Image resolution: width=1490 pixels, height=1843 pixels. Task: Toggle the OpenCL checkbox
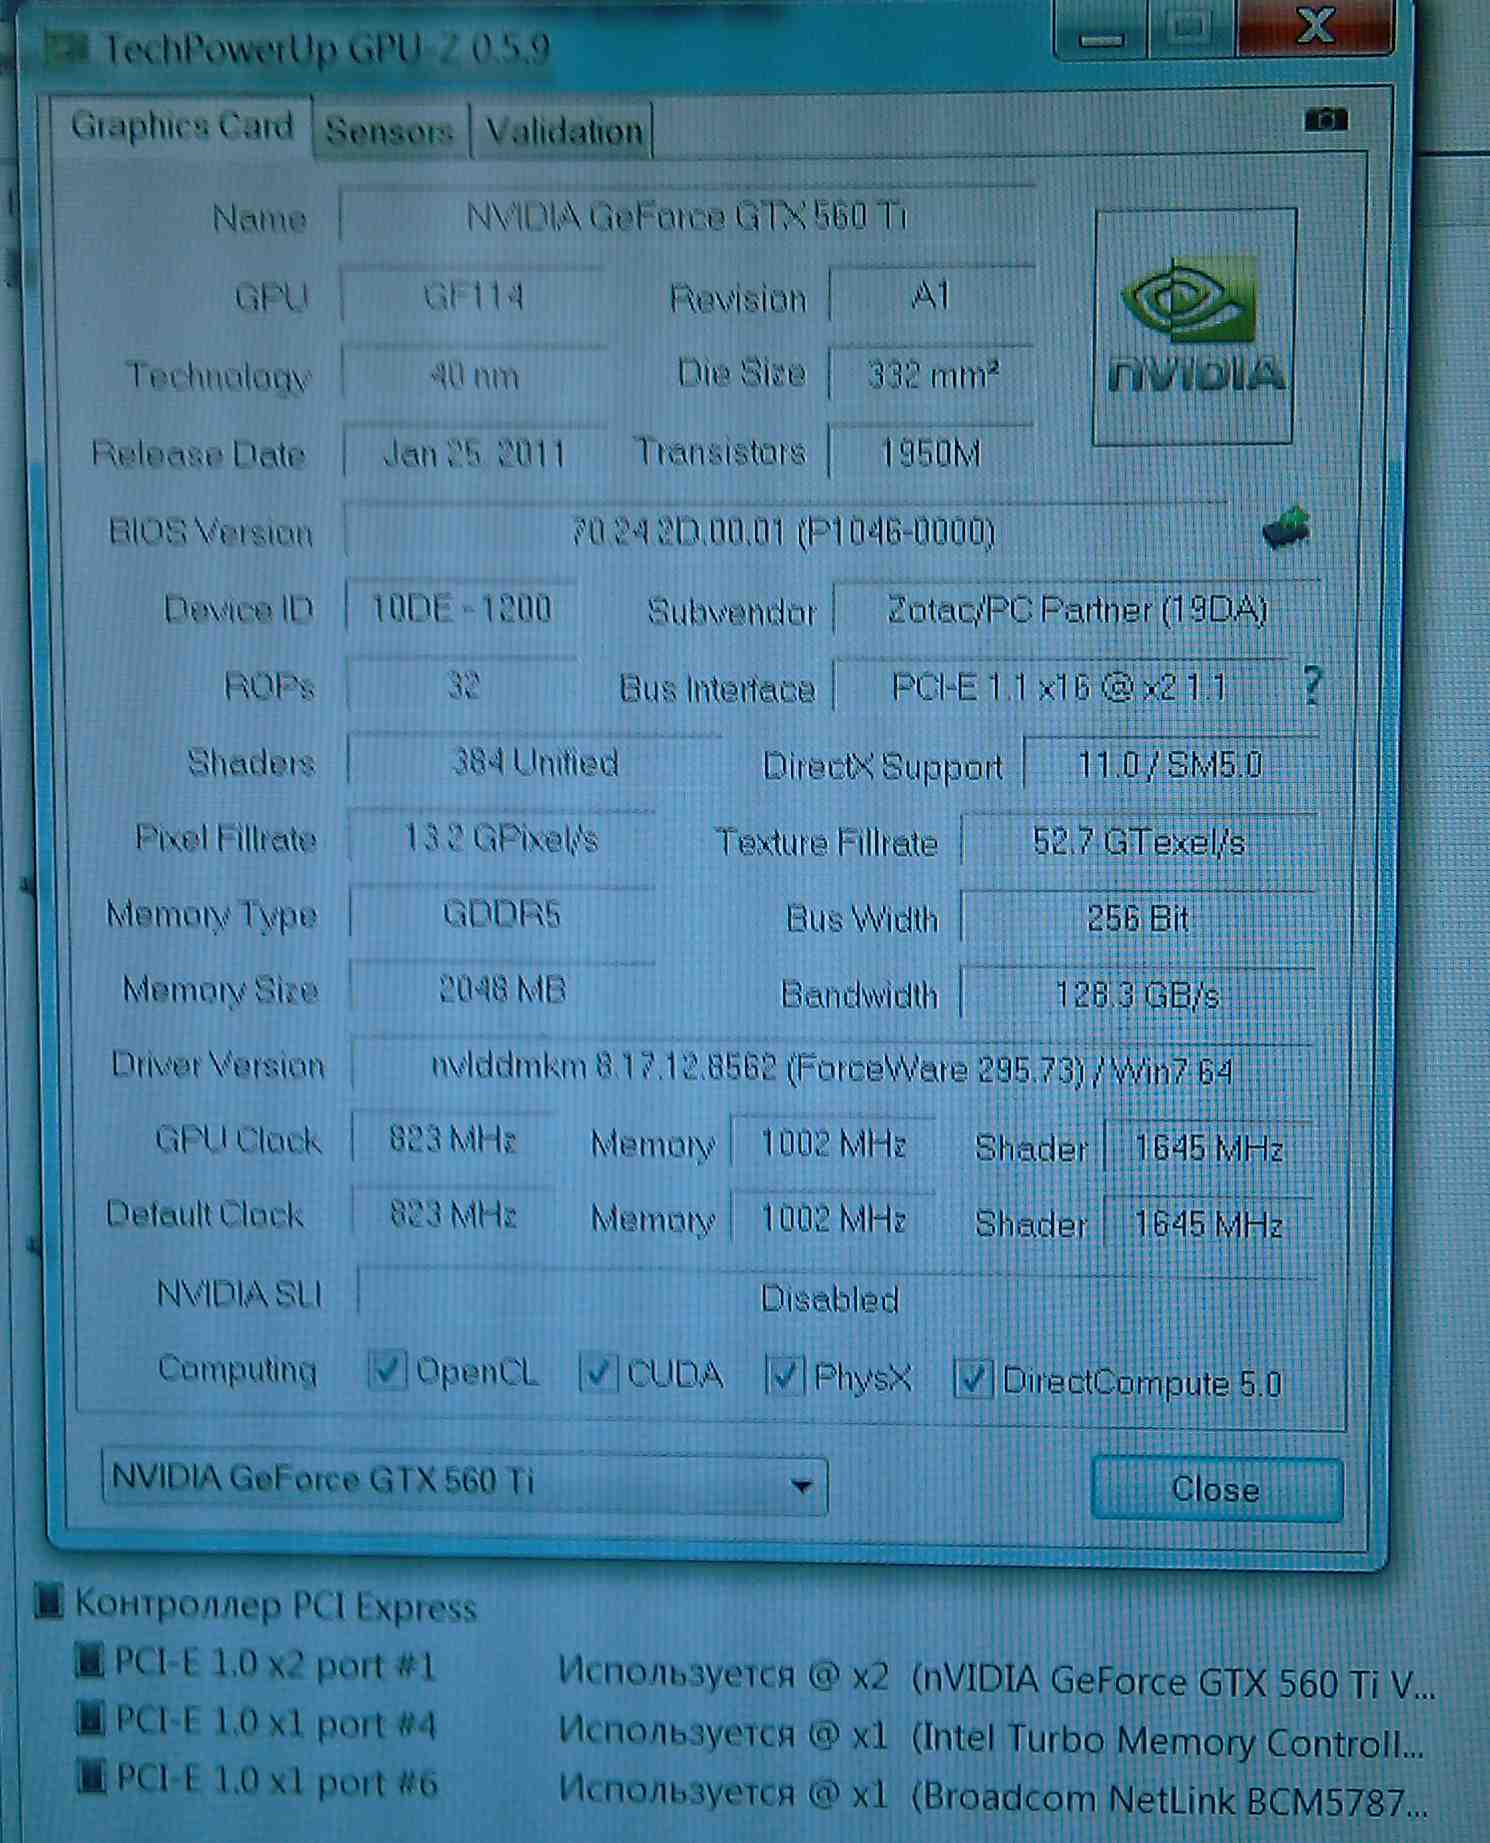(387, 1370)
